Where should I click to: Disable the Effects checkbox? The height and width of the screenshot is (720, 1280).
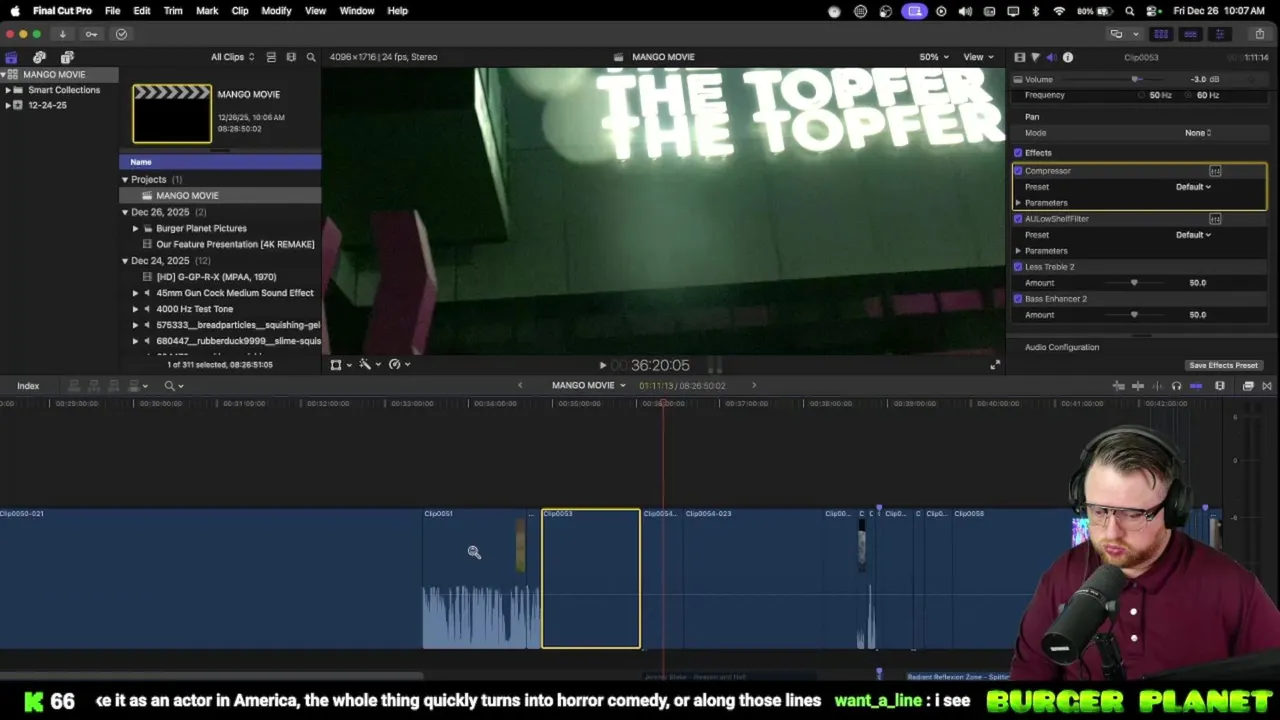tap(1018, 153)
